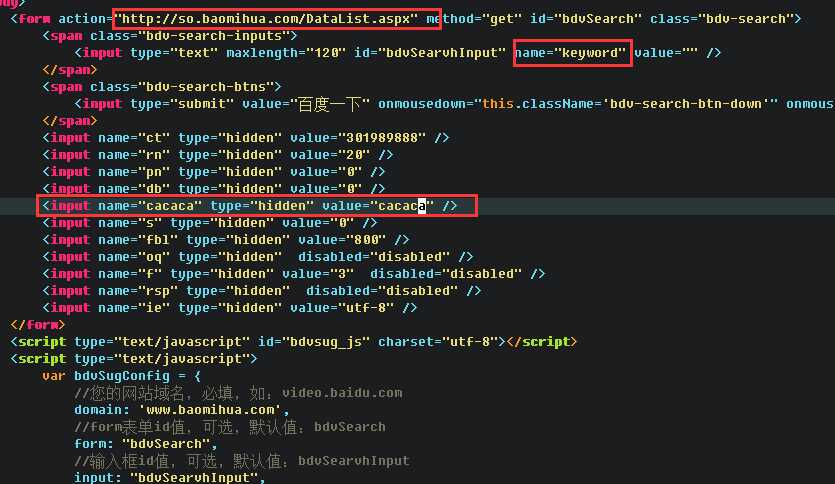The image size is (835, 484).
Task: Click the disabled input name="rsp" line
Action: [261, 291]
